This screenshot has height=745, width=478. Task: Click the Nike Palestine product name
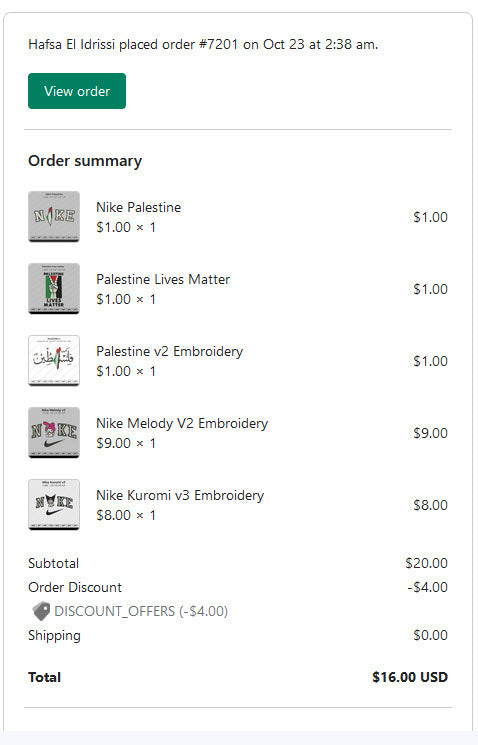[139, 207]
